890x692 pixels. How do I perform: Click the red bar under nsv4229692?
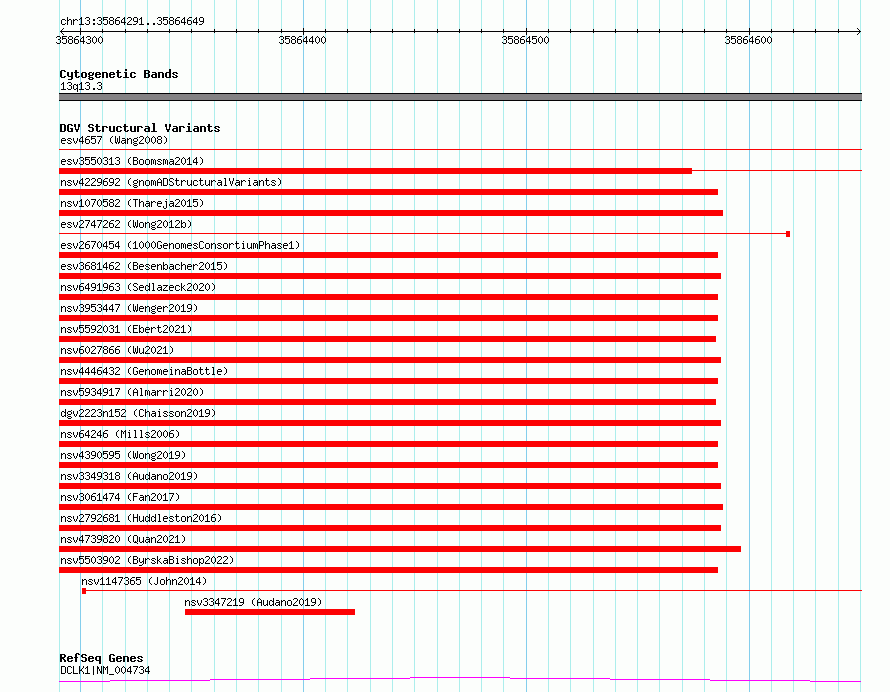click(388, 192)
